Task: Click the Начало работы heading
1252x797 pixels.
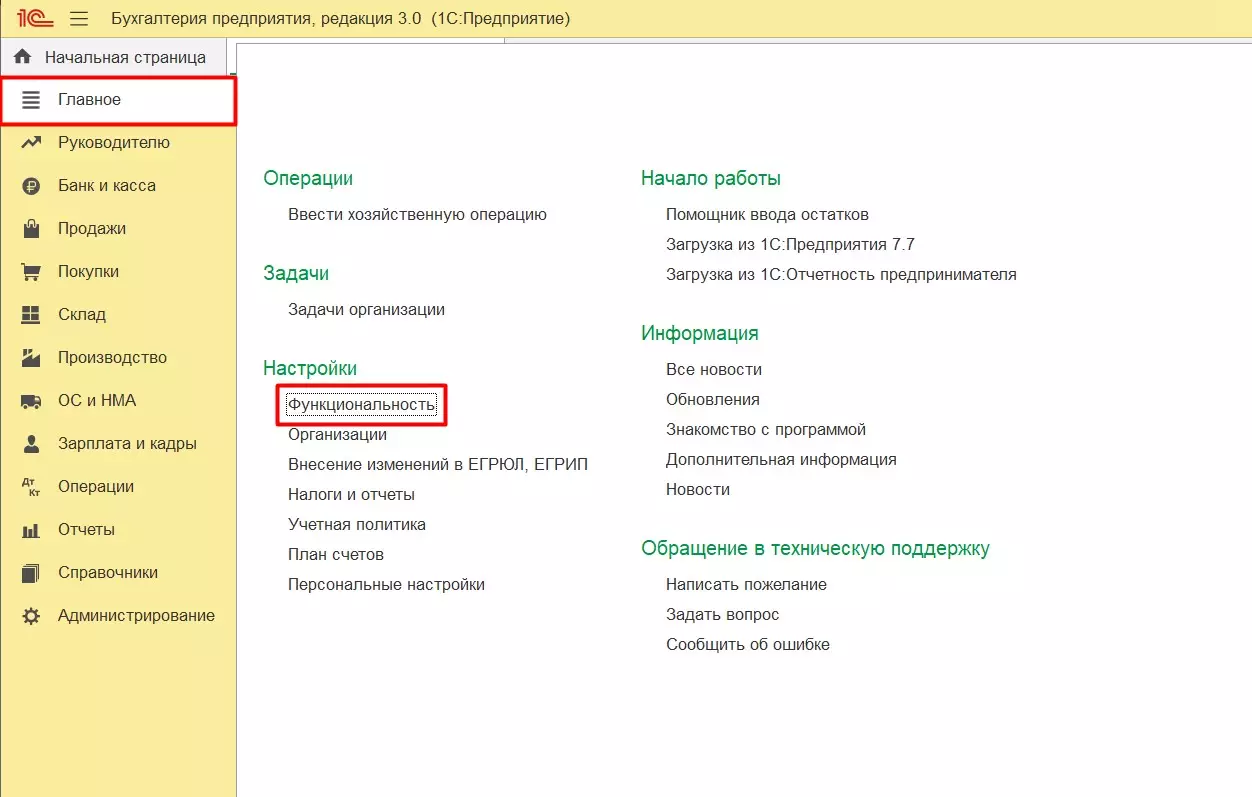Action: [x=711, y=179]
